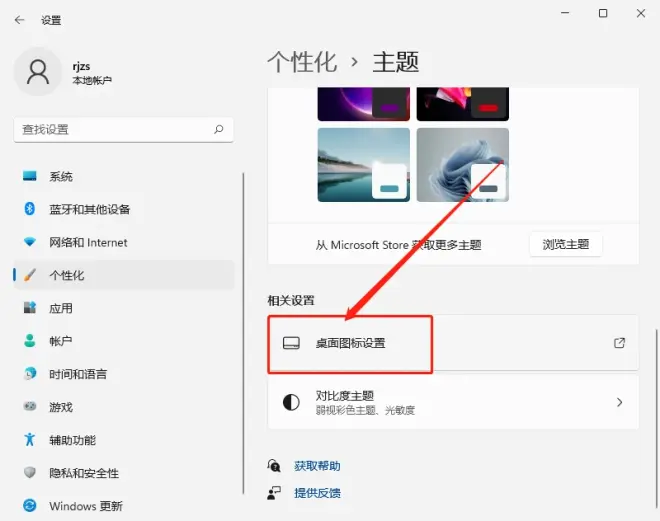Open 应用 settings category

[x=124, y=308]
